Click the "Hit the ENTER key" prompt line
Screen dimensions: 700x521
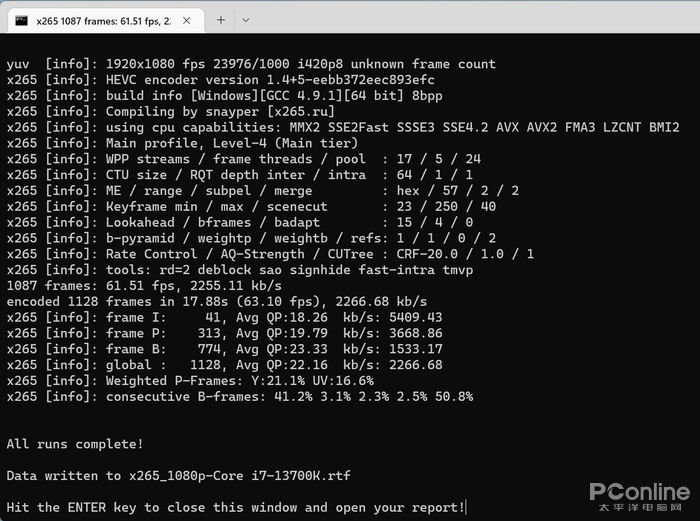pyautogui.click(x=235, y=507)
